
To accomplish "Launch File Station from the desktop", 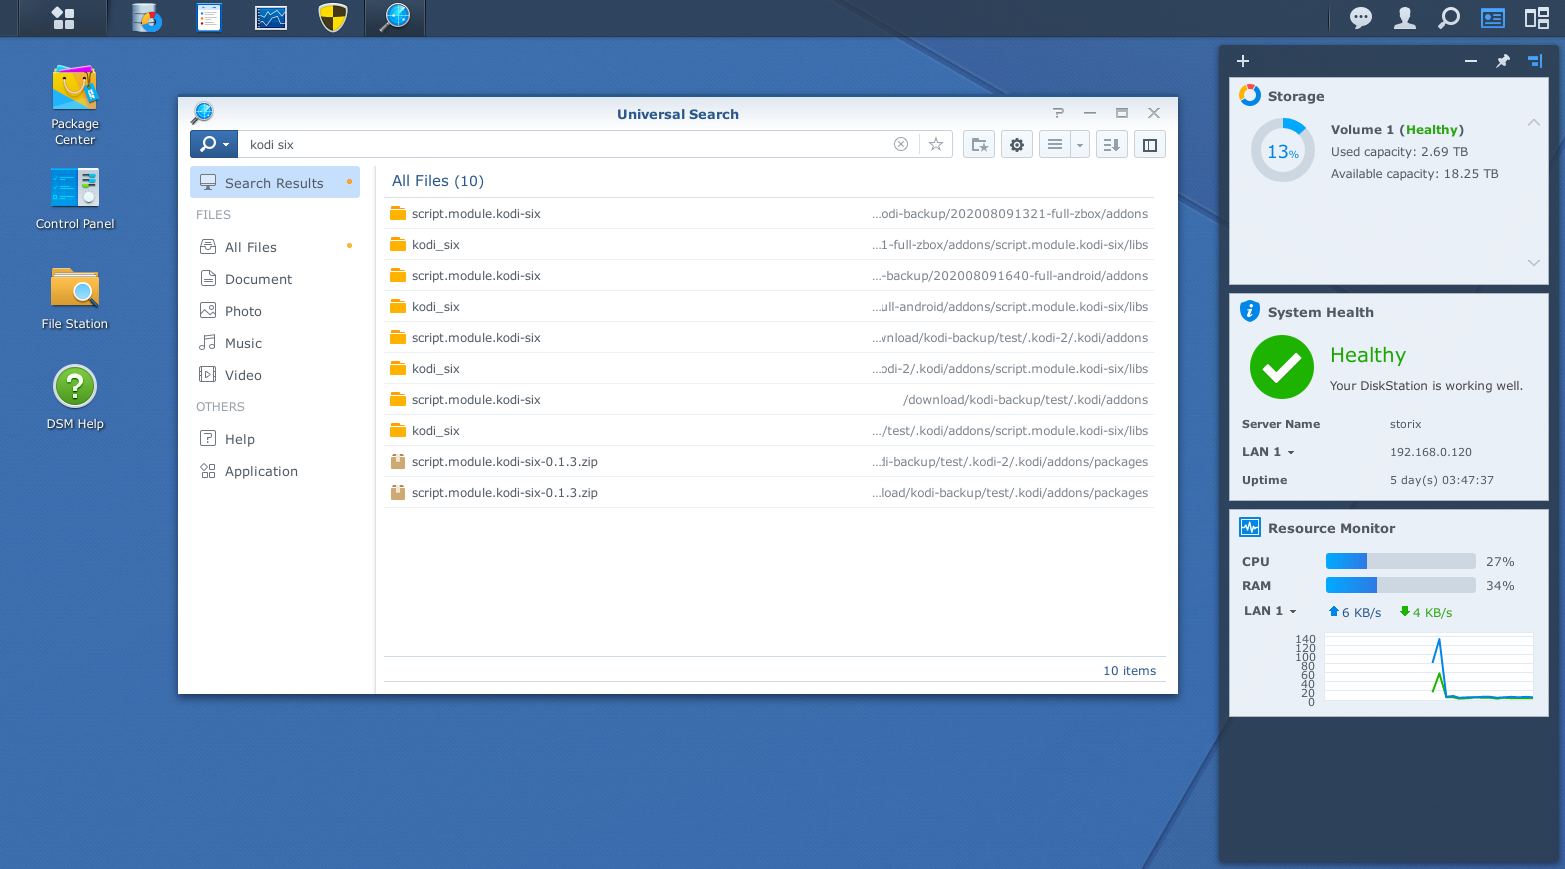I will (x=75, y=298).
